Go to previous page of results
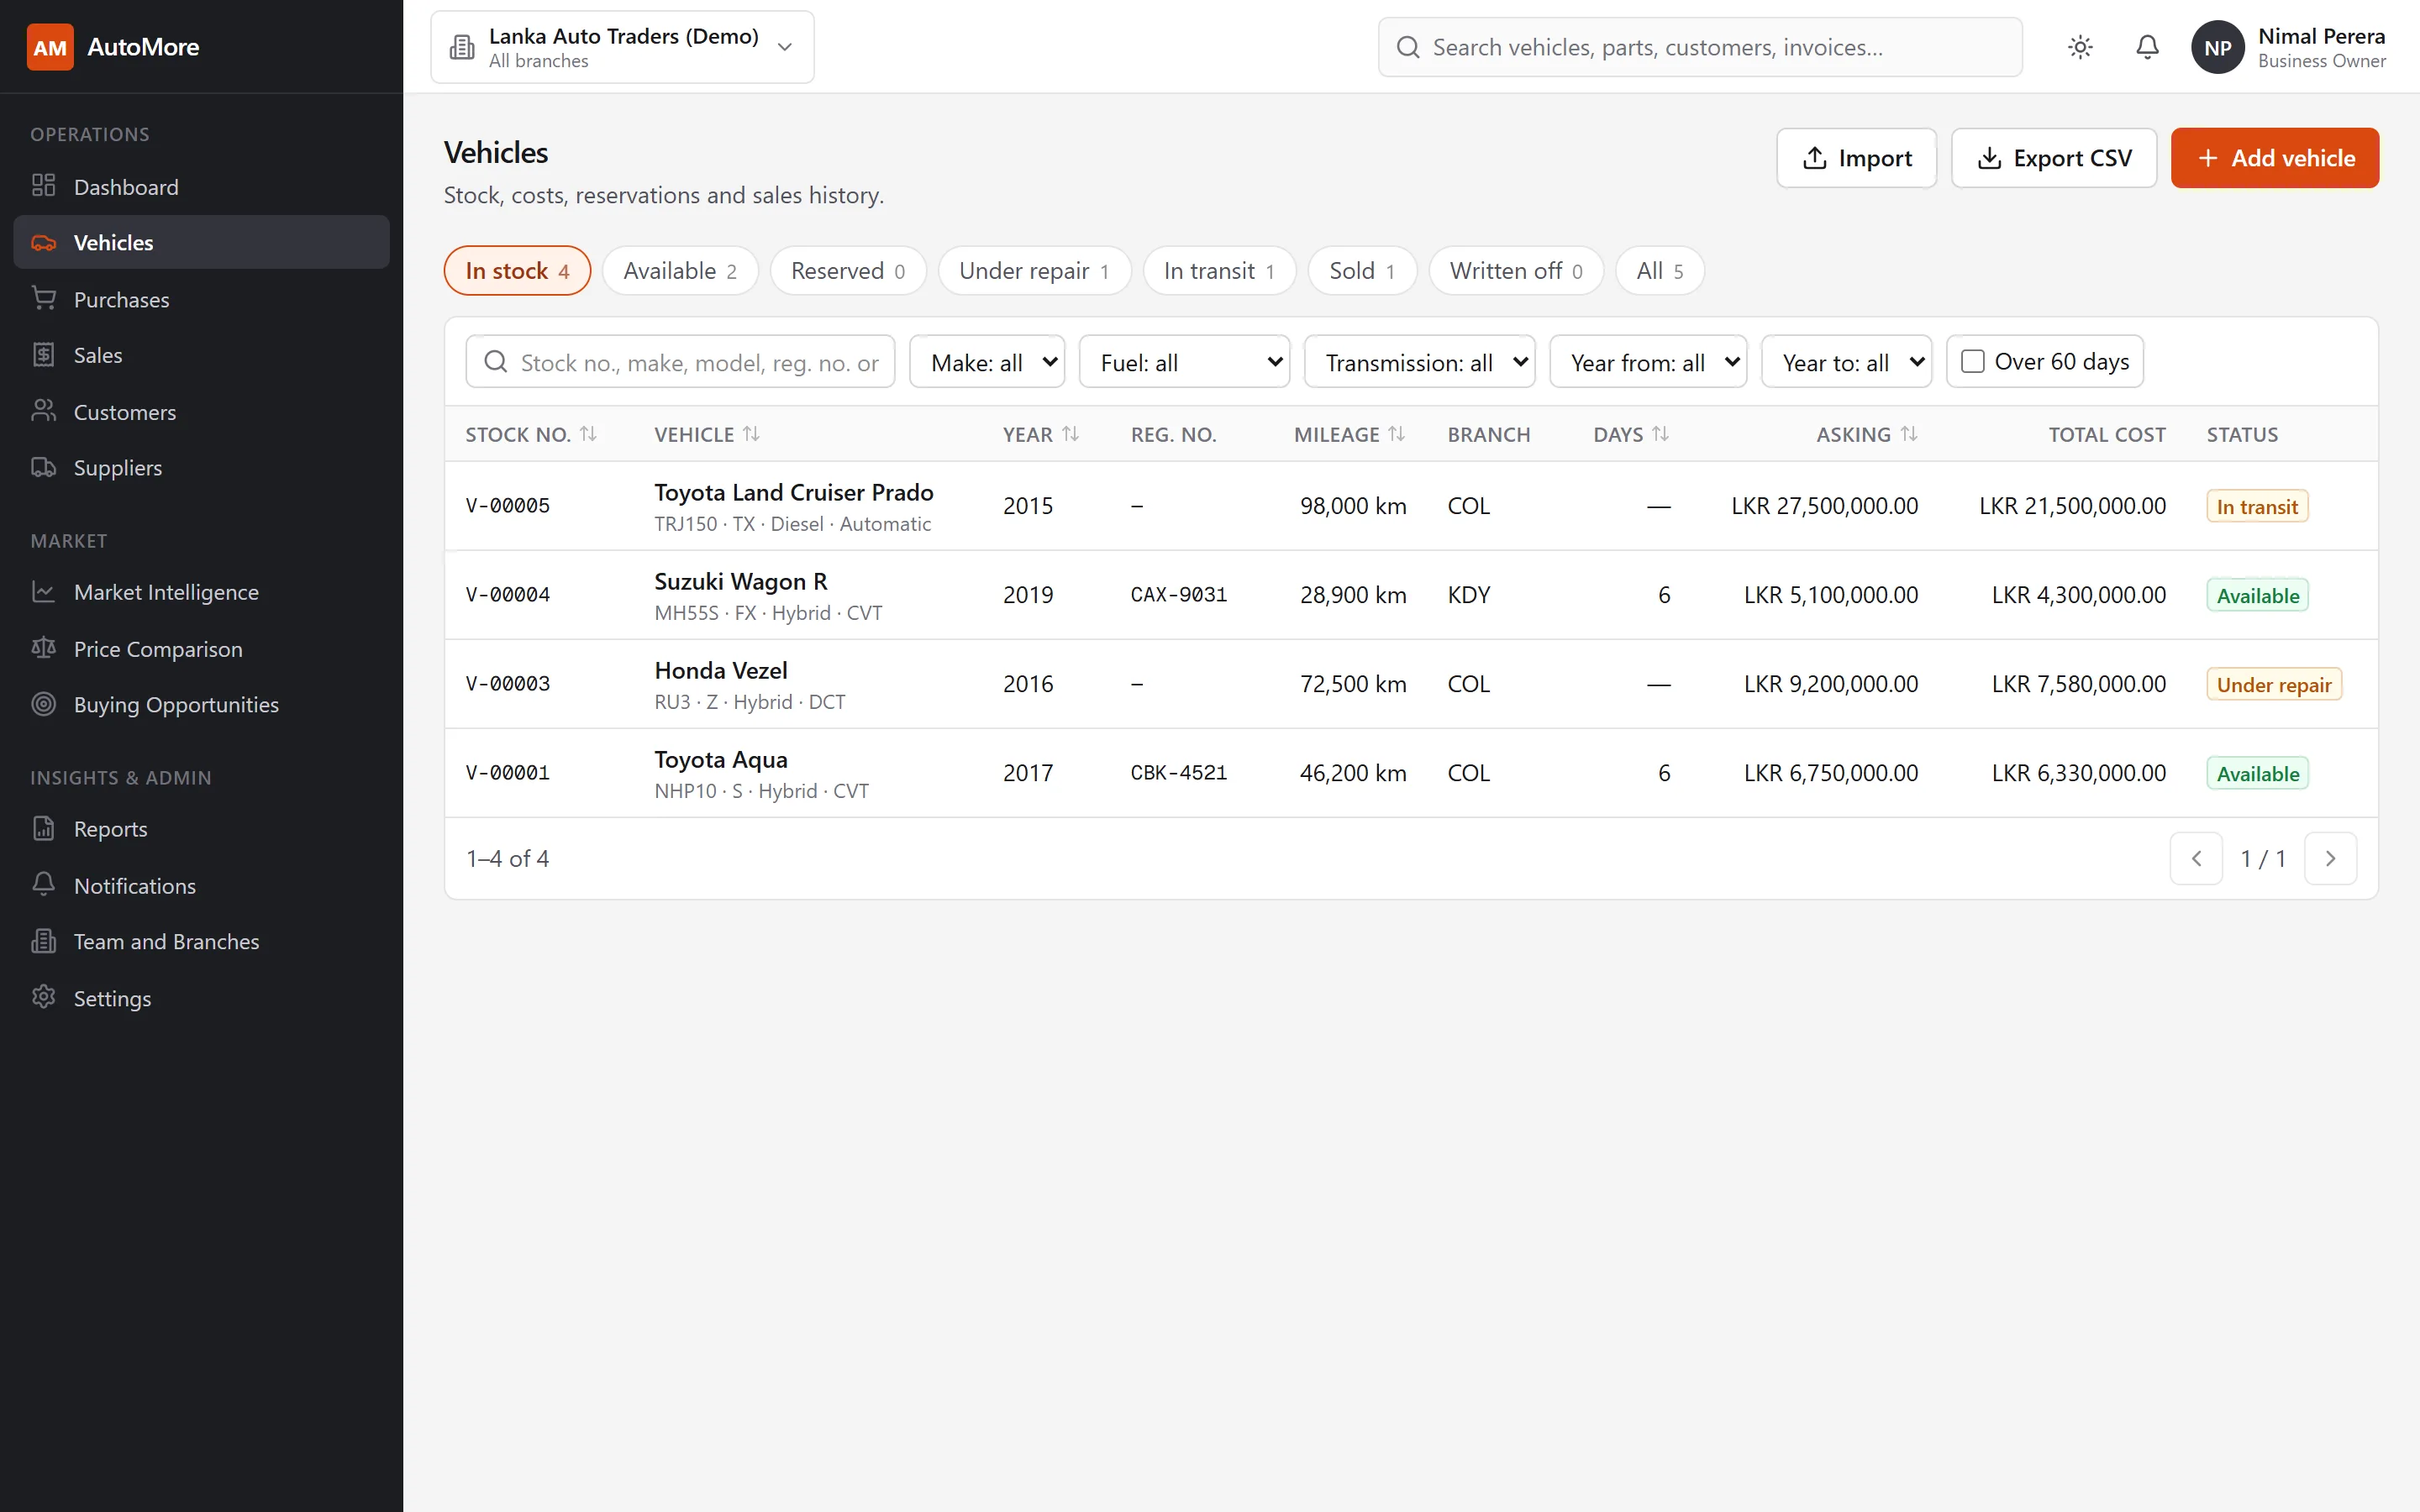Viewport: 2420px width, 1512px height. pyautogui.click(x=2196, y=858)
